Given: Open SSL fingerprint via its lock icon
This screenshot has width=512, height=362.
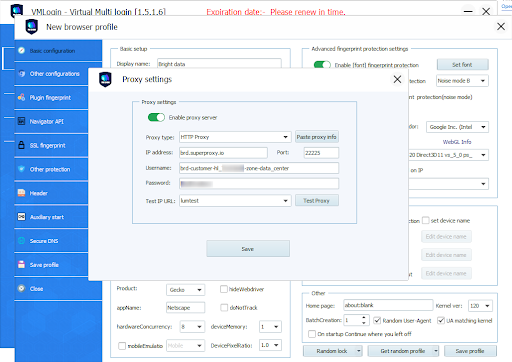Looking at the screenshot, I should [x=21, y=145].
